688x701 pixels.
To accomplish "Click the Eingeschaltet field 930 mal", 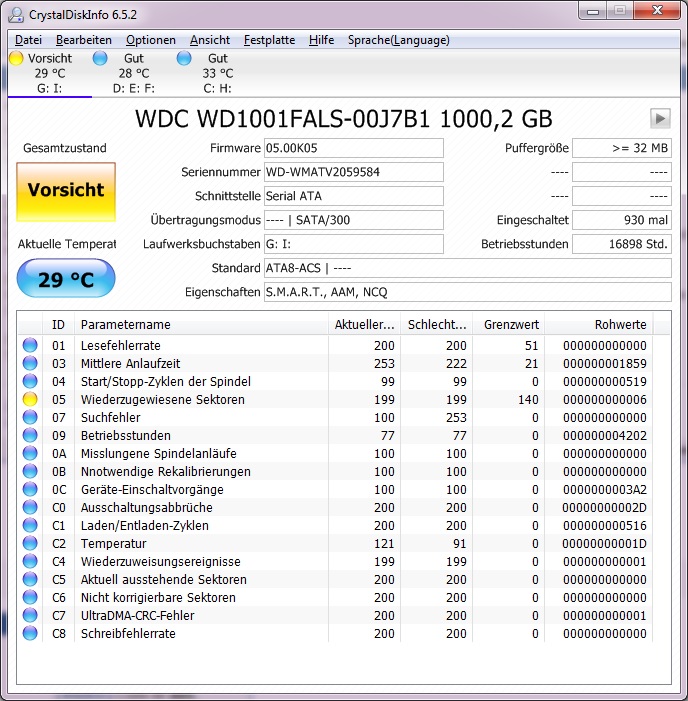I will pos(622,220).
